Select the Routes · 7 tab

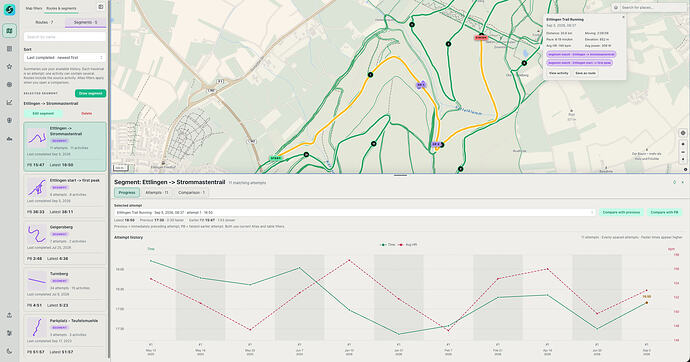44,22
